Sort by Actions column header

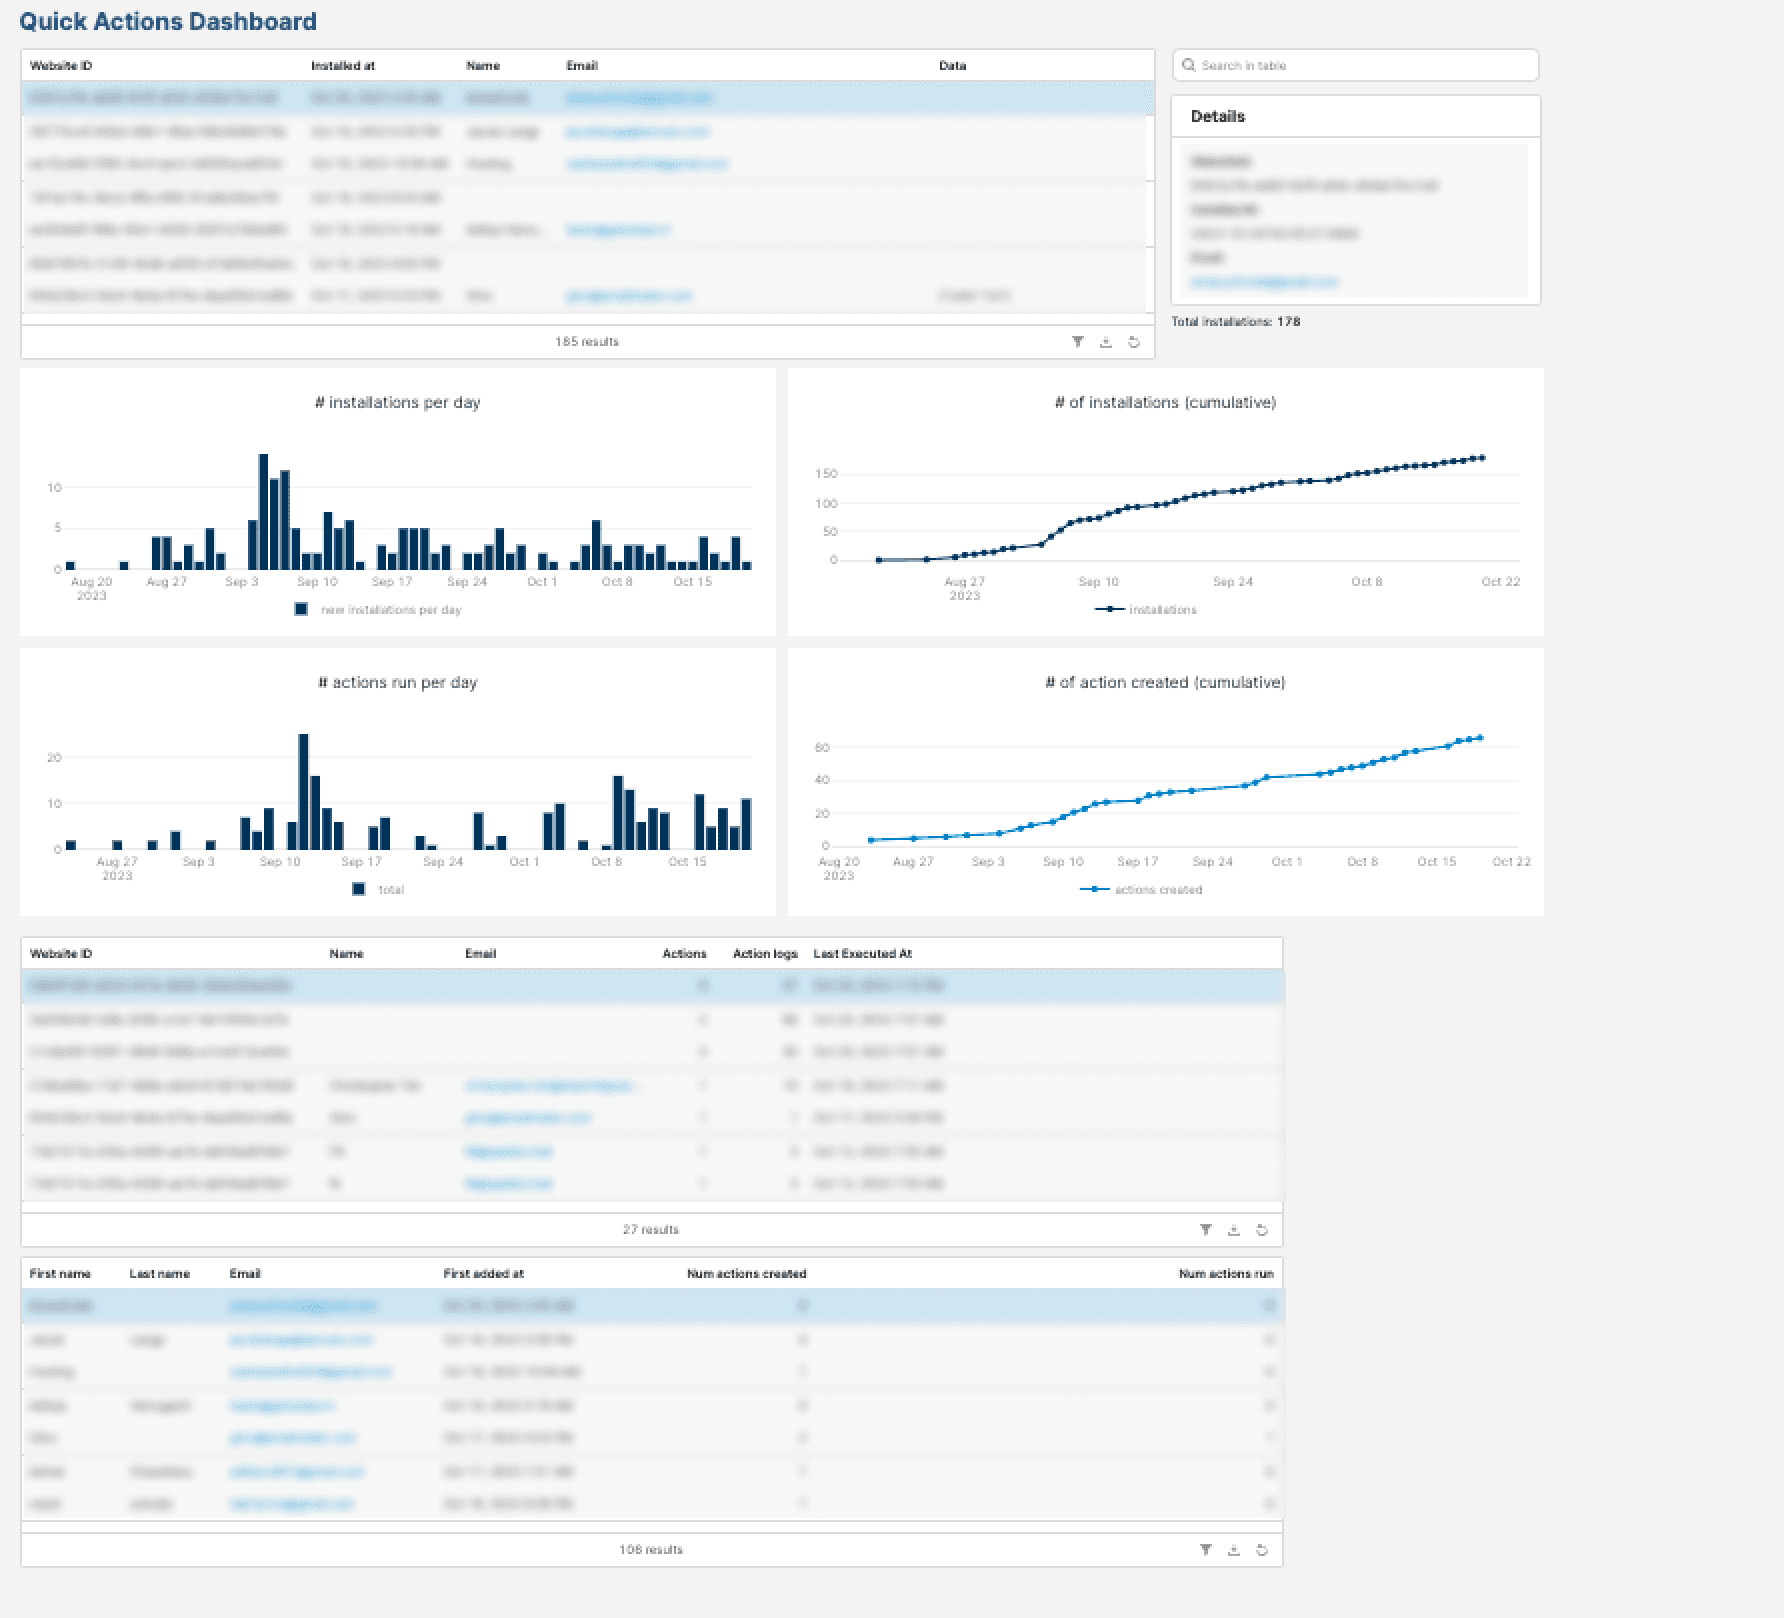coord(684,954)
